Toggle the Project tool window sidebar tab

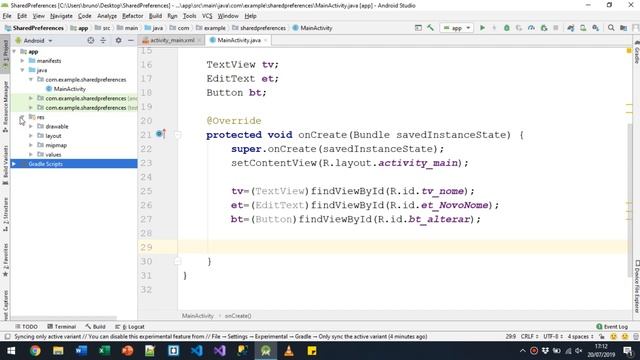tap(5, 54)
